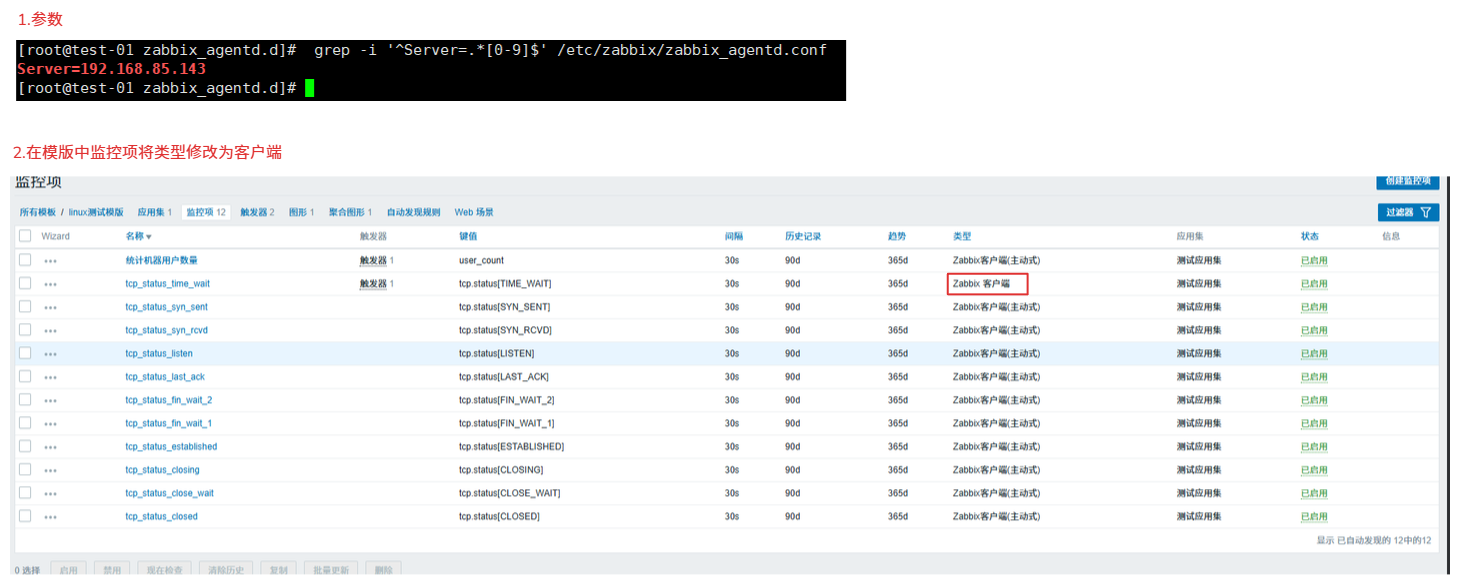Check the box for tcp_status_established row

[x=25, y=446]
